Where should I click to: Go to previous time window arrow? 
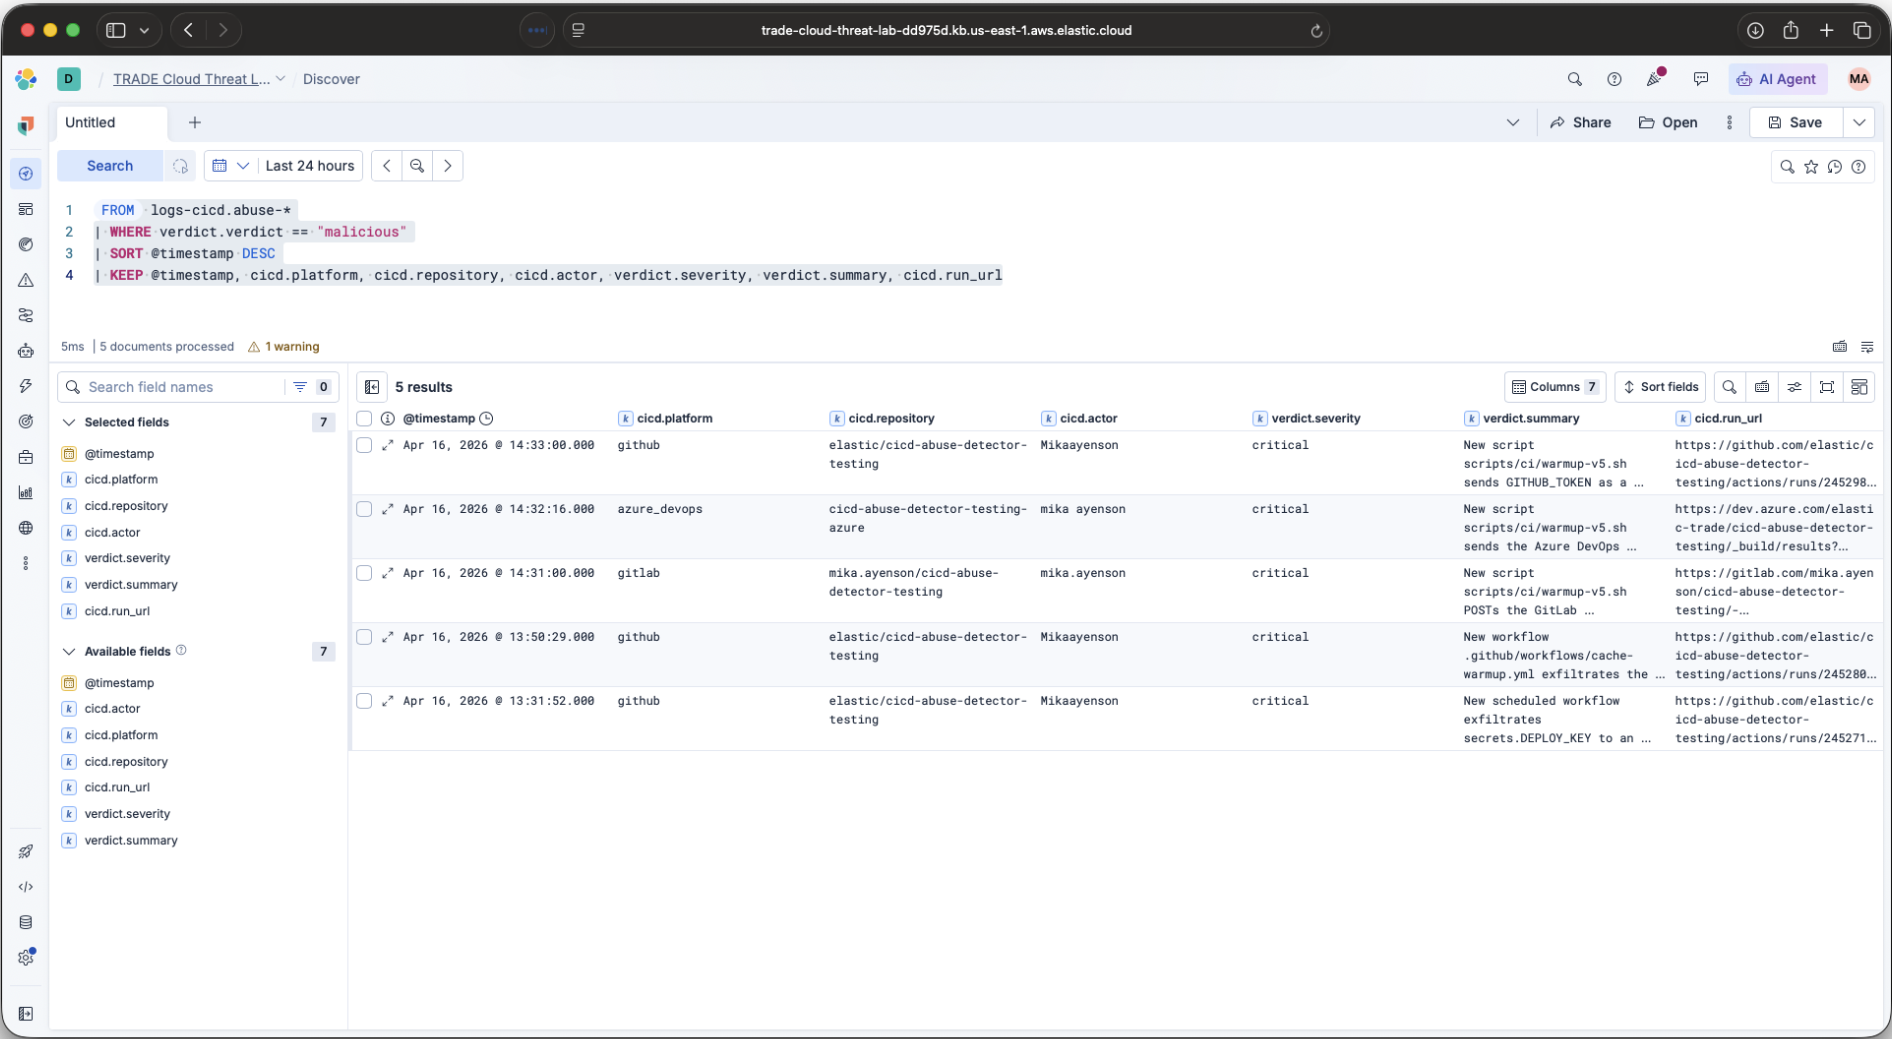pos(387,166)
